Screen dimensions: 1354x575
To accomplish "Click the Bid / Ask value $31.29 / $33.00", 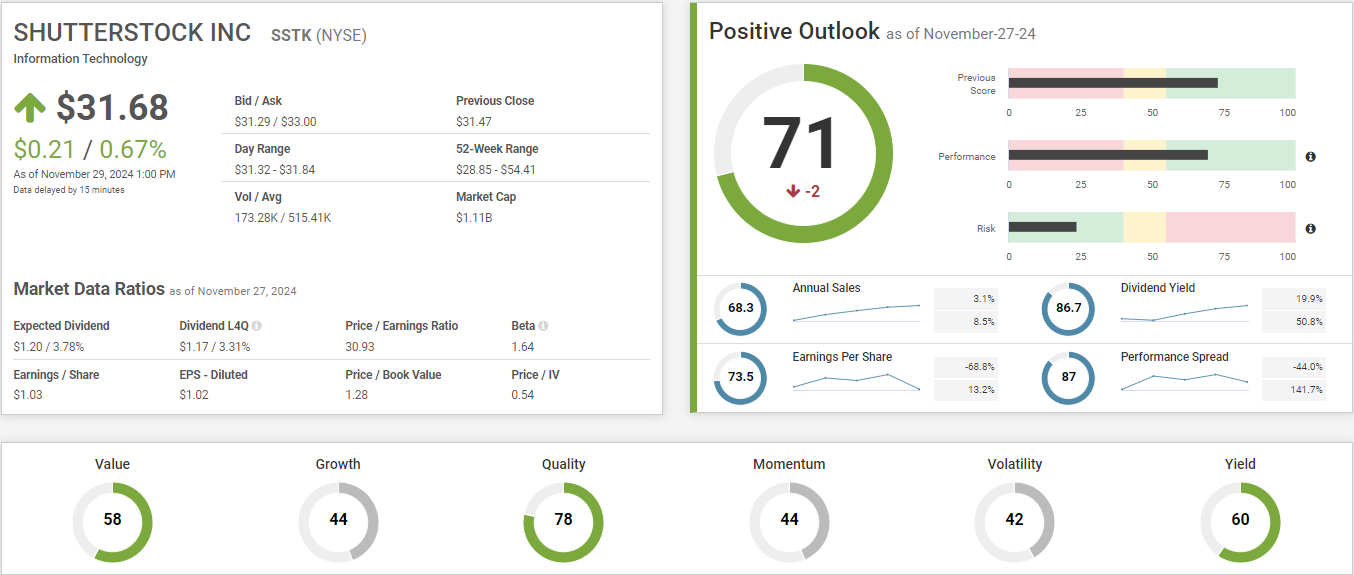I will (x=275, y=122).
